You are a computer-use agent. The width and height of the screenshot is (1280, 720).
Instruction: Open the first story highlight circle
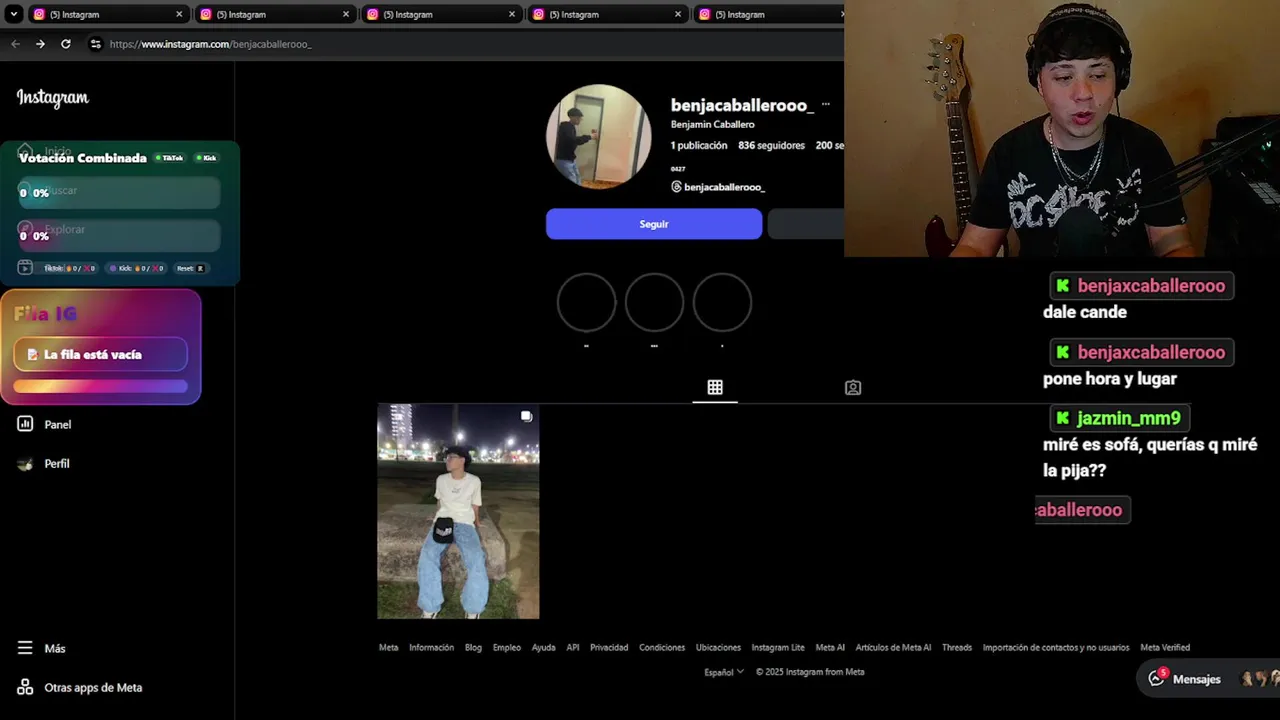point(586,302)
